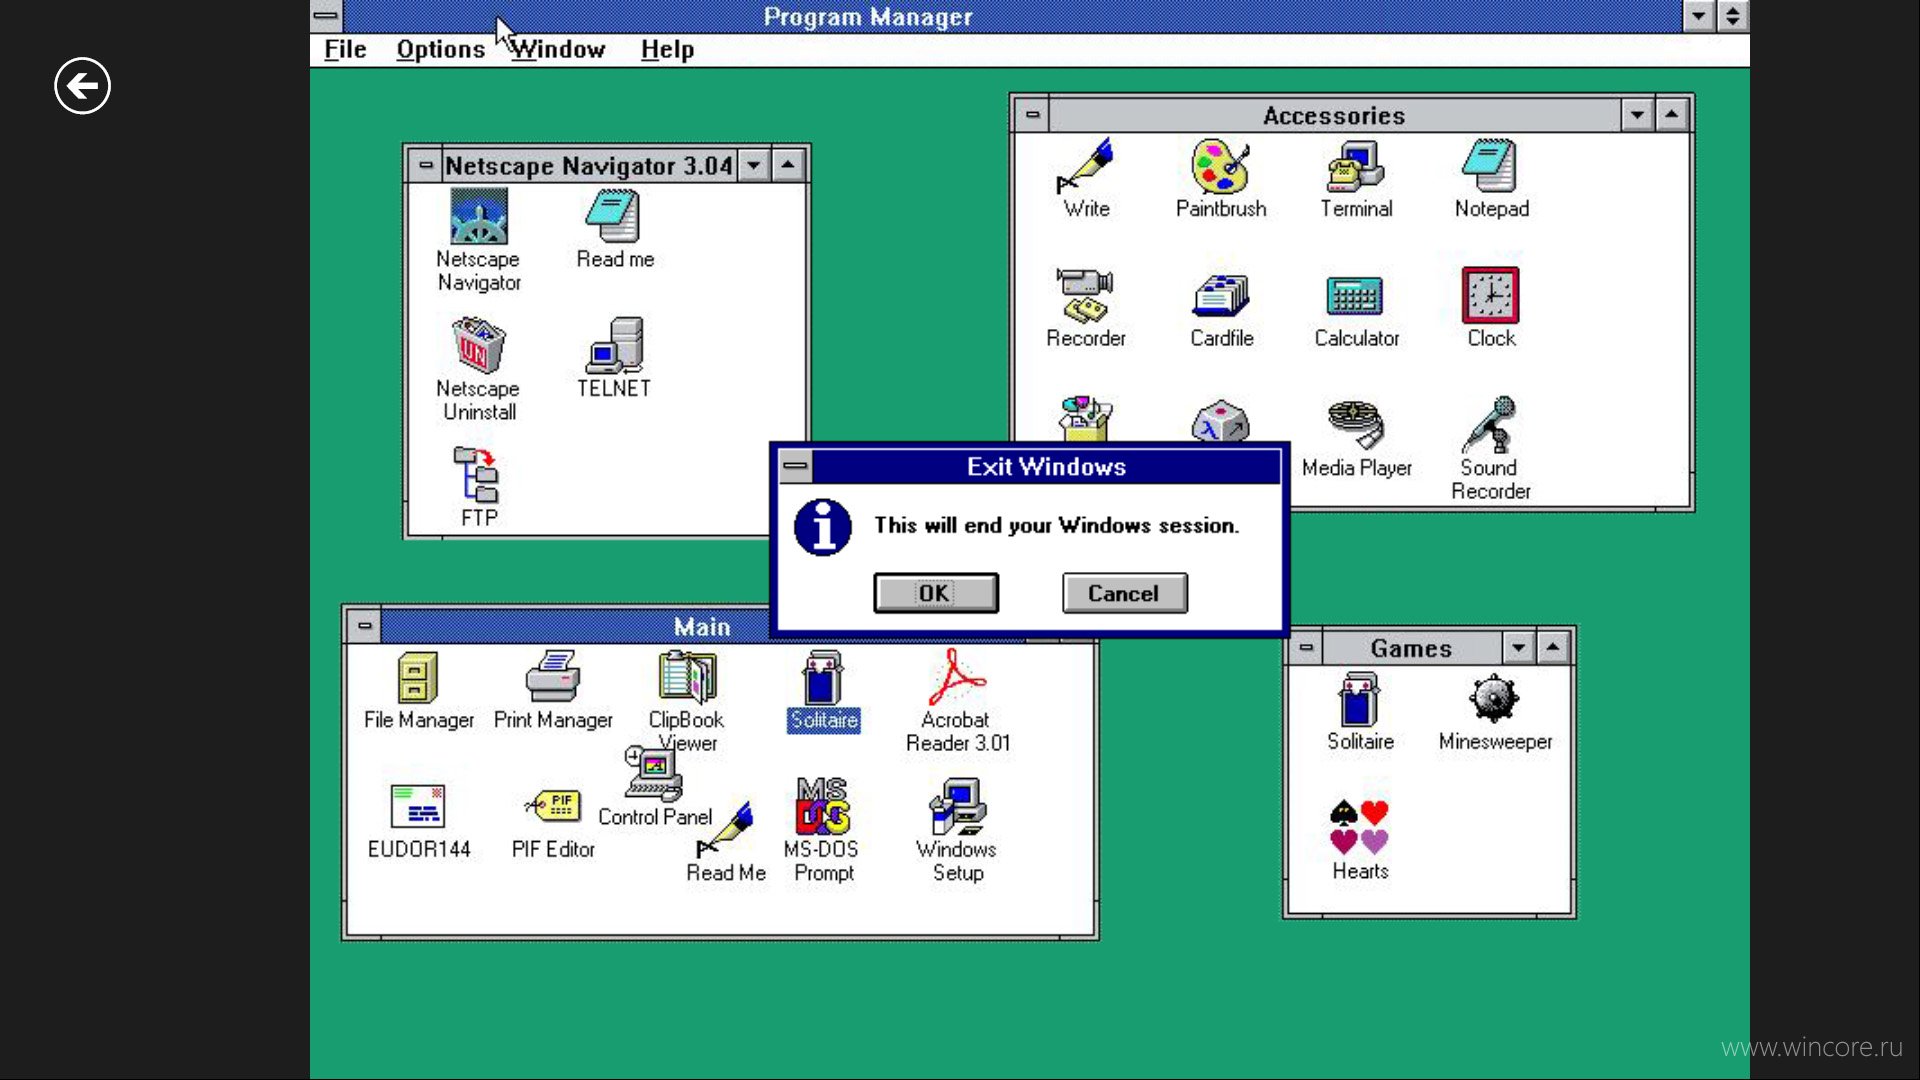Activate the Main window title bar
The image size is (1920, 1080).
[x=701, y=626]
